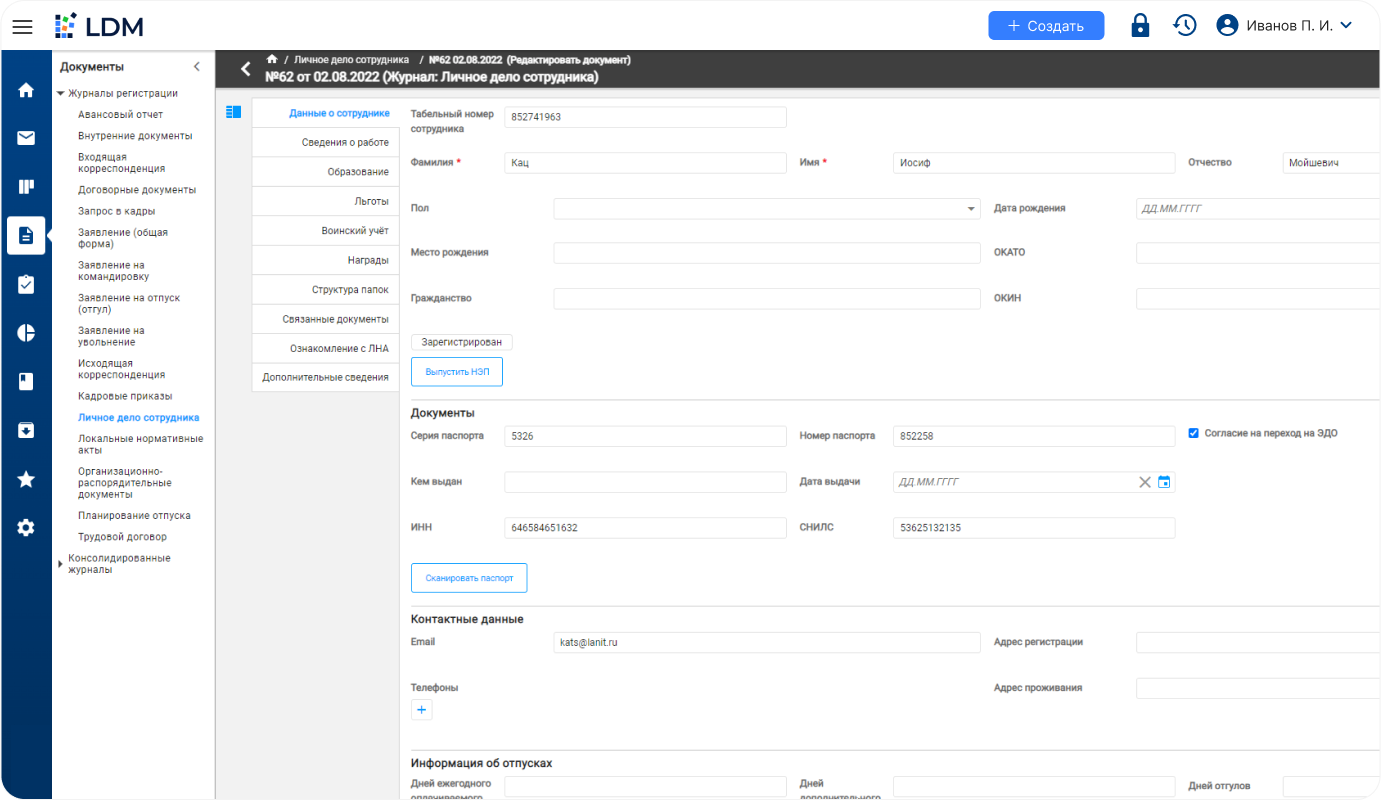The height and width of the screenshot is (800, 1381).
Task: Open Договорные документы journal
Action: click(x=137, y=190)
